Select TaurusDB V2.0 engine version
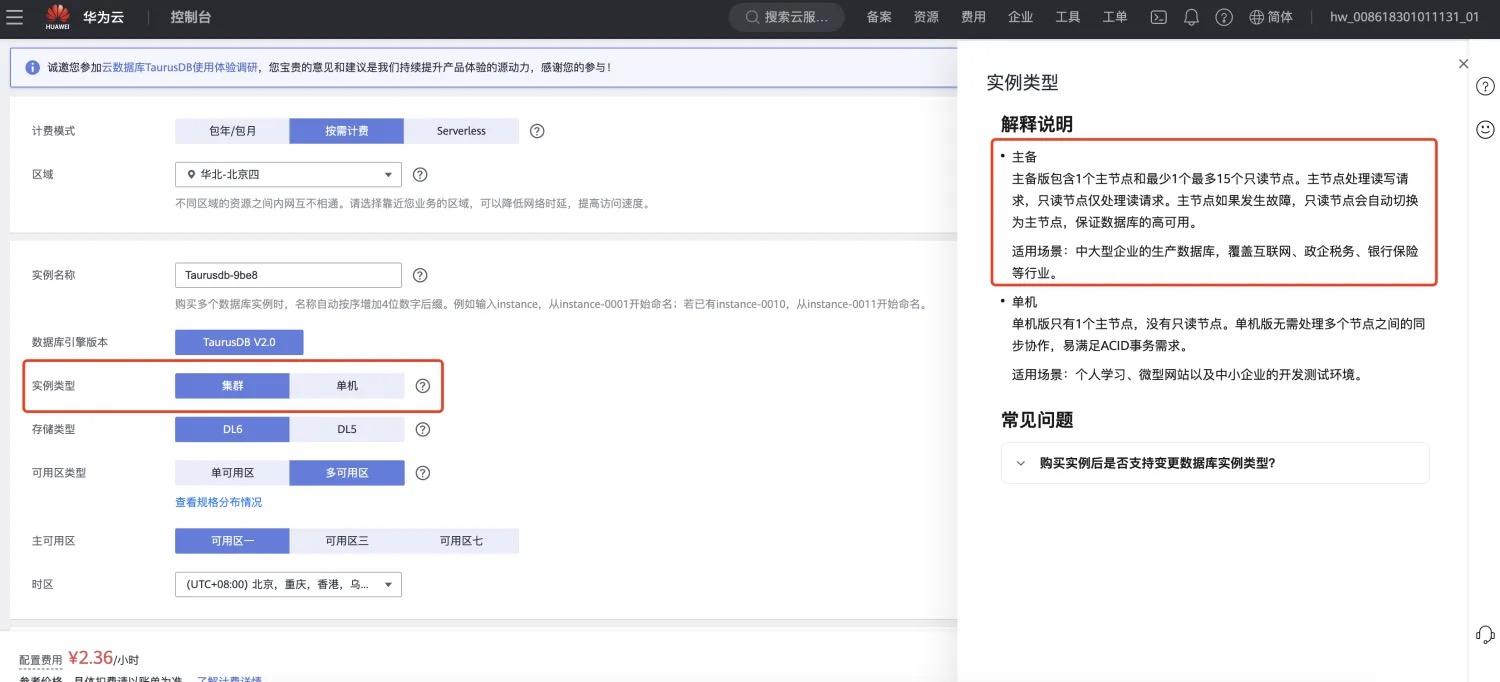Image resolution: width=1500 pixels, height=682 pixels. [x=239, y=342]
